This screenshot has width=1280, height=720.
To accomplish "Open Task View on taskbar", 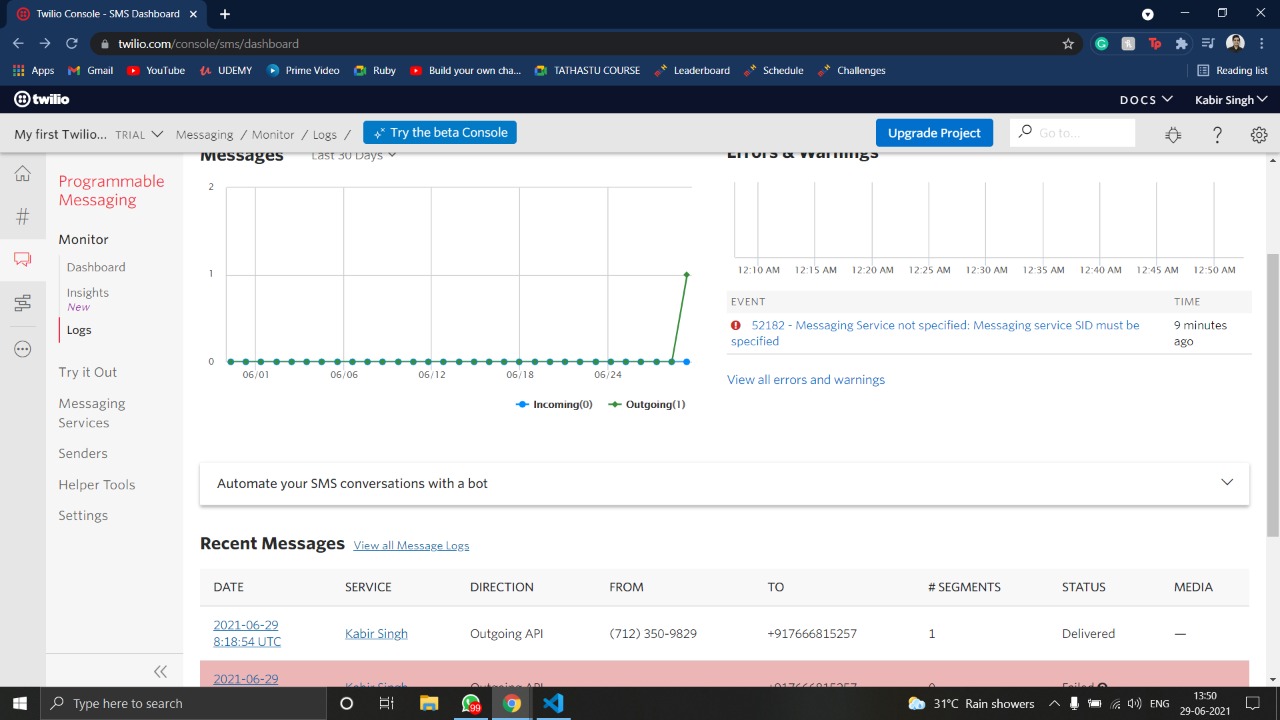I will tap(387, 703).
